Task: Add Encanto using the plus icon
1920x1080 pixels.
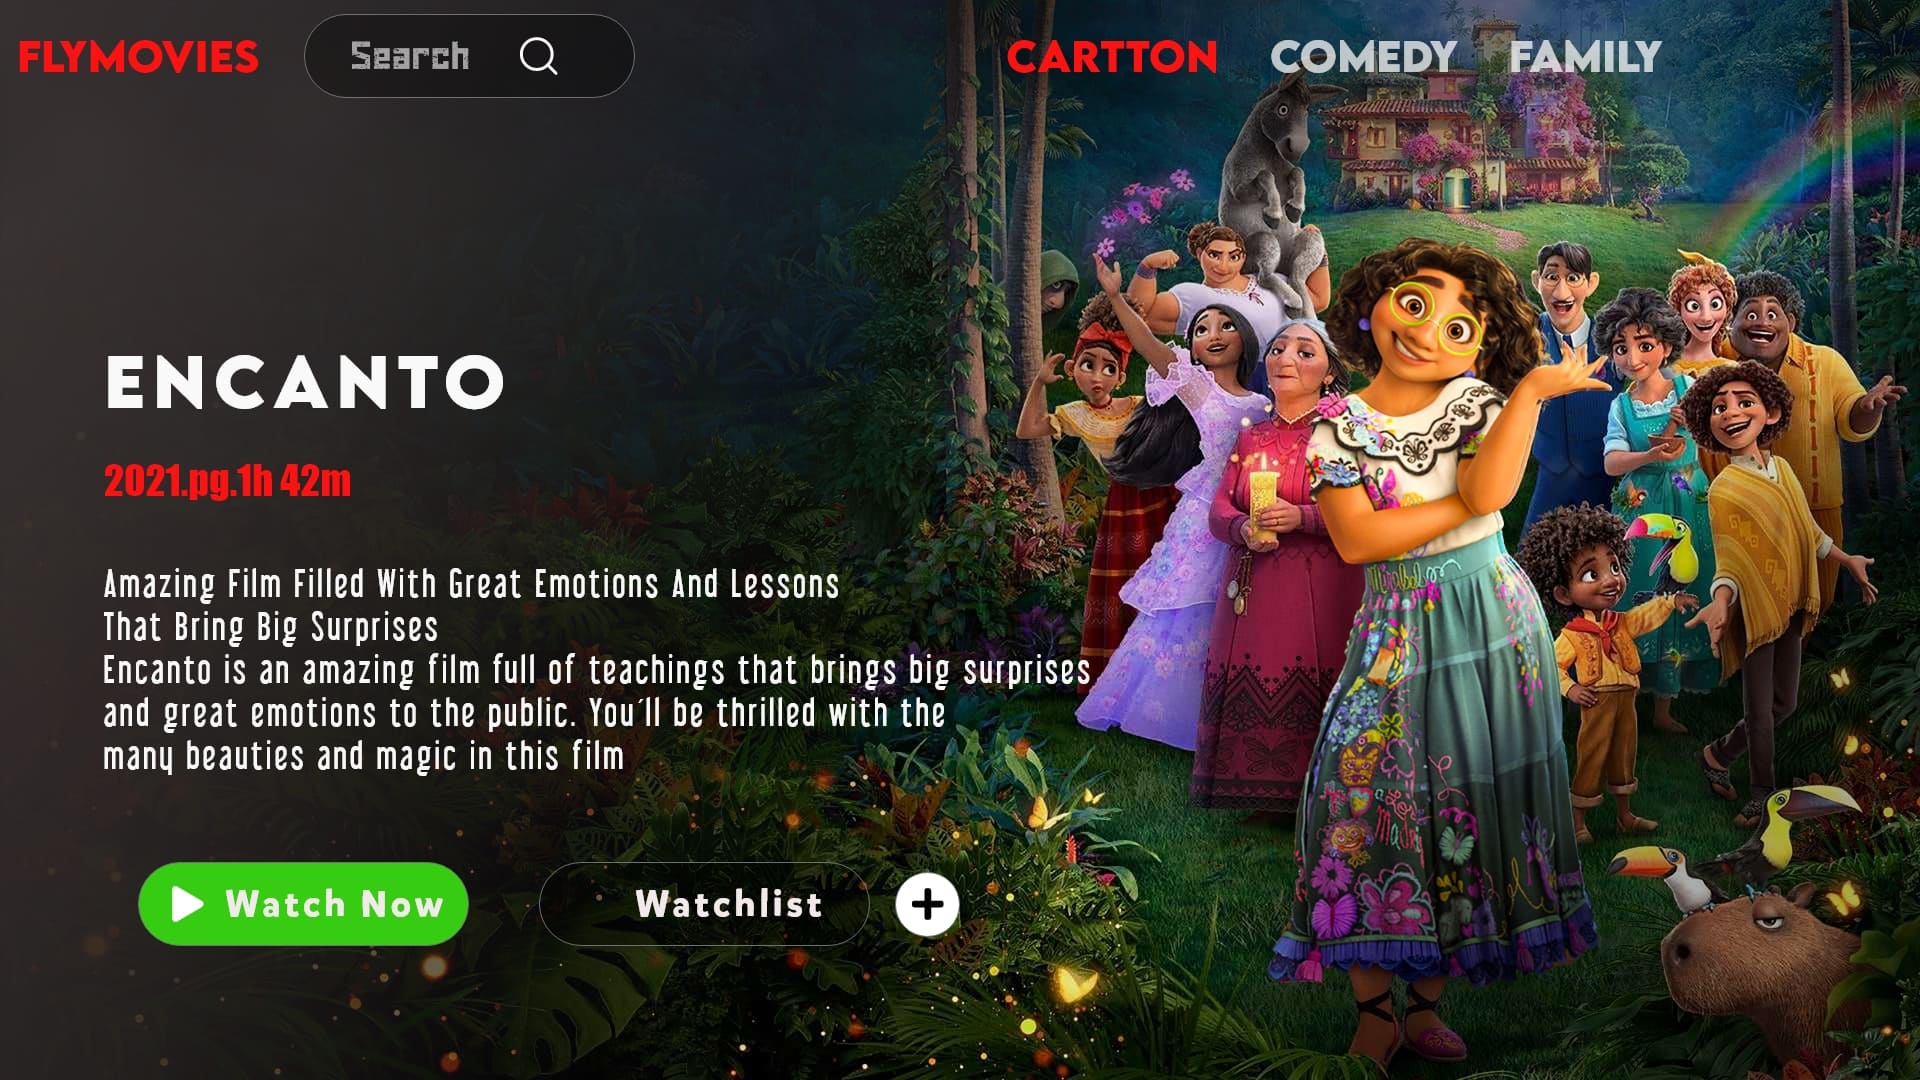Action: 927,904
